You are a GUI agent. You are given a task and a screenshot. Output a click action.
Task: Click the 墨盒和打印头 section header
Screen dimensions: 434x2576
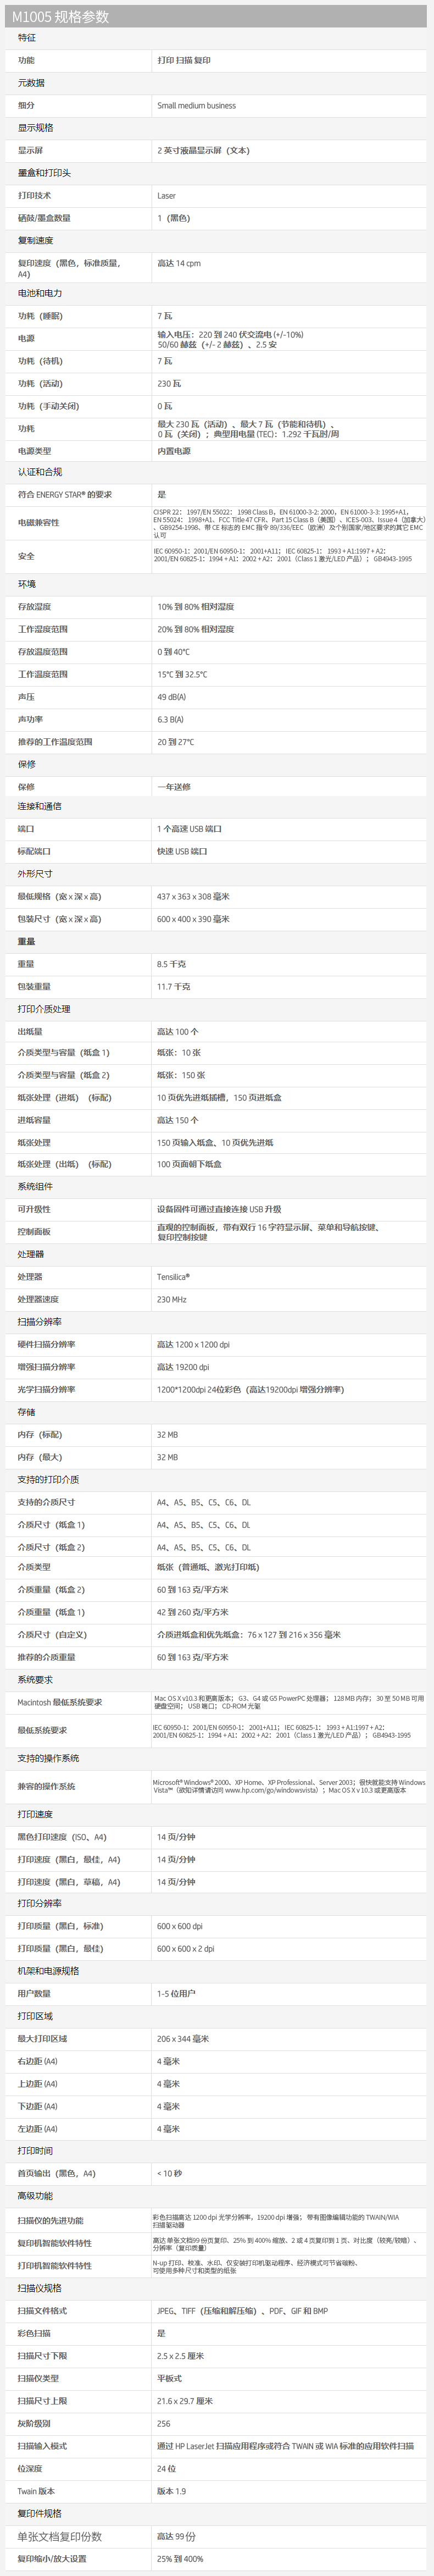click(44, 173)
